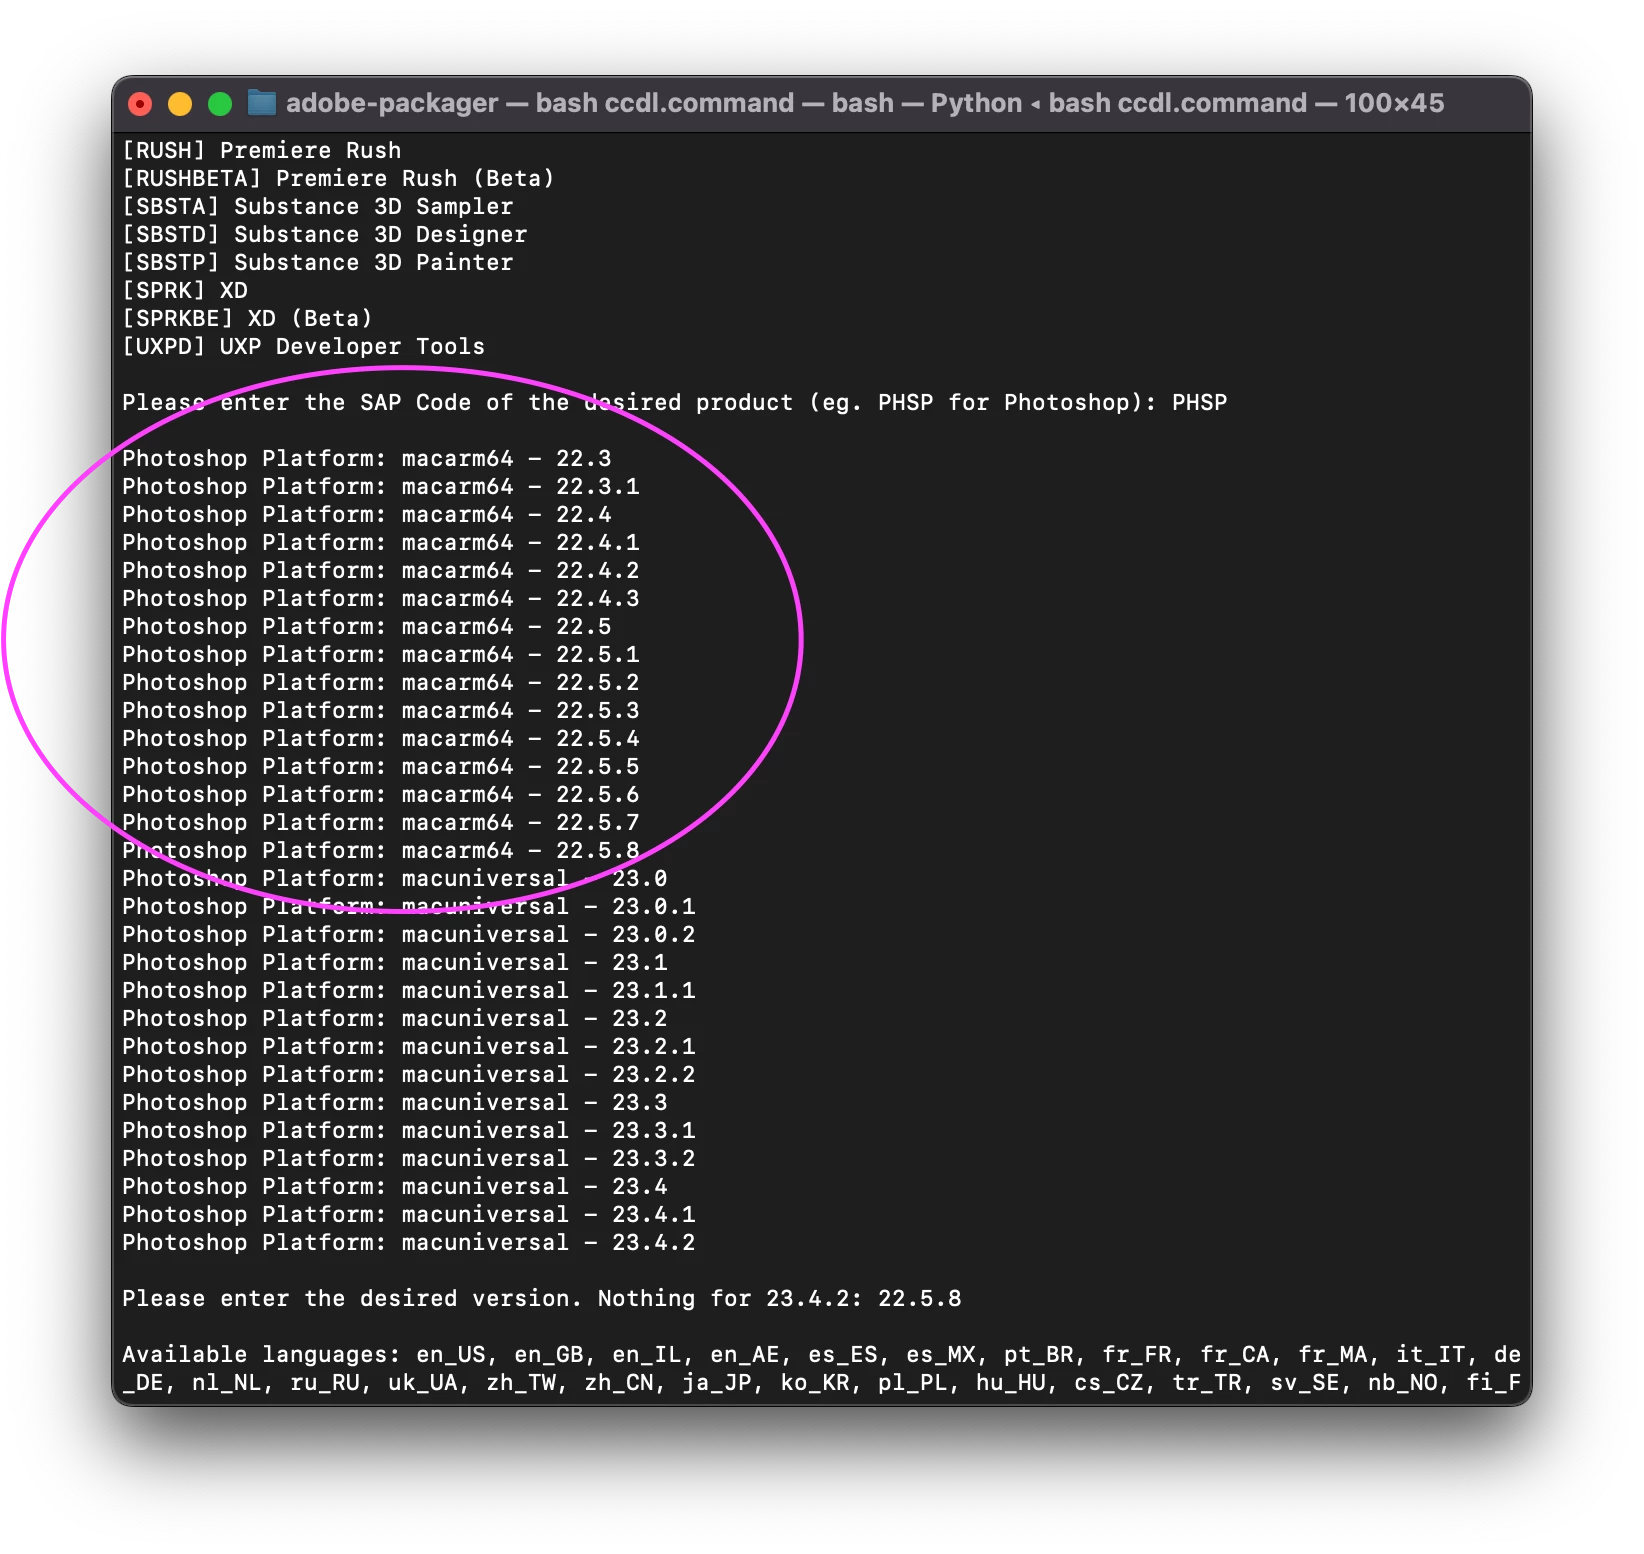This screenshot has width=1644, height=1554.
Task: Click the macuniversal – 23.1.1 line
Action: [409, 991]
